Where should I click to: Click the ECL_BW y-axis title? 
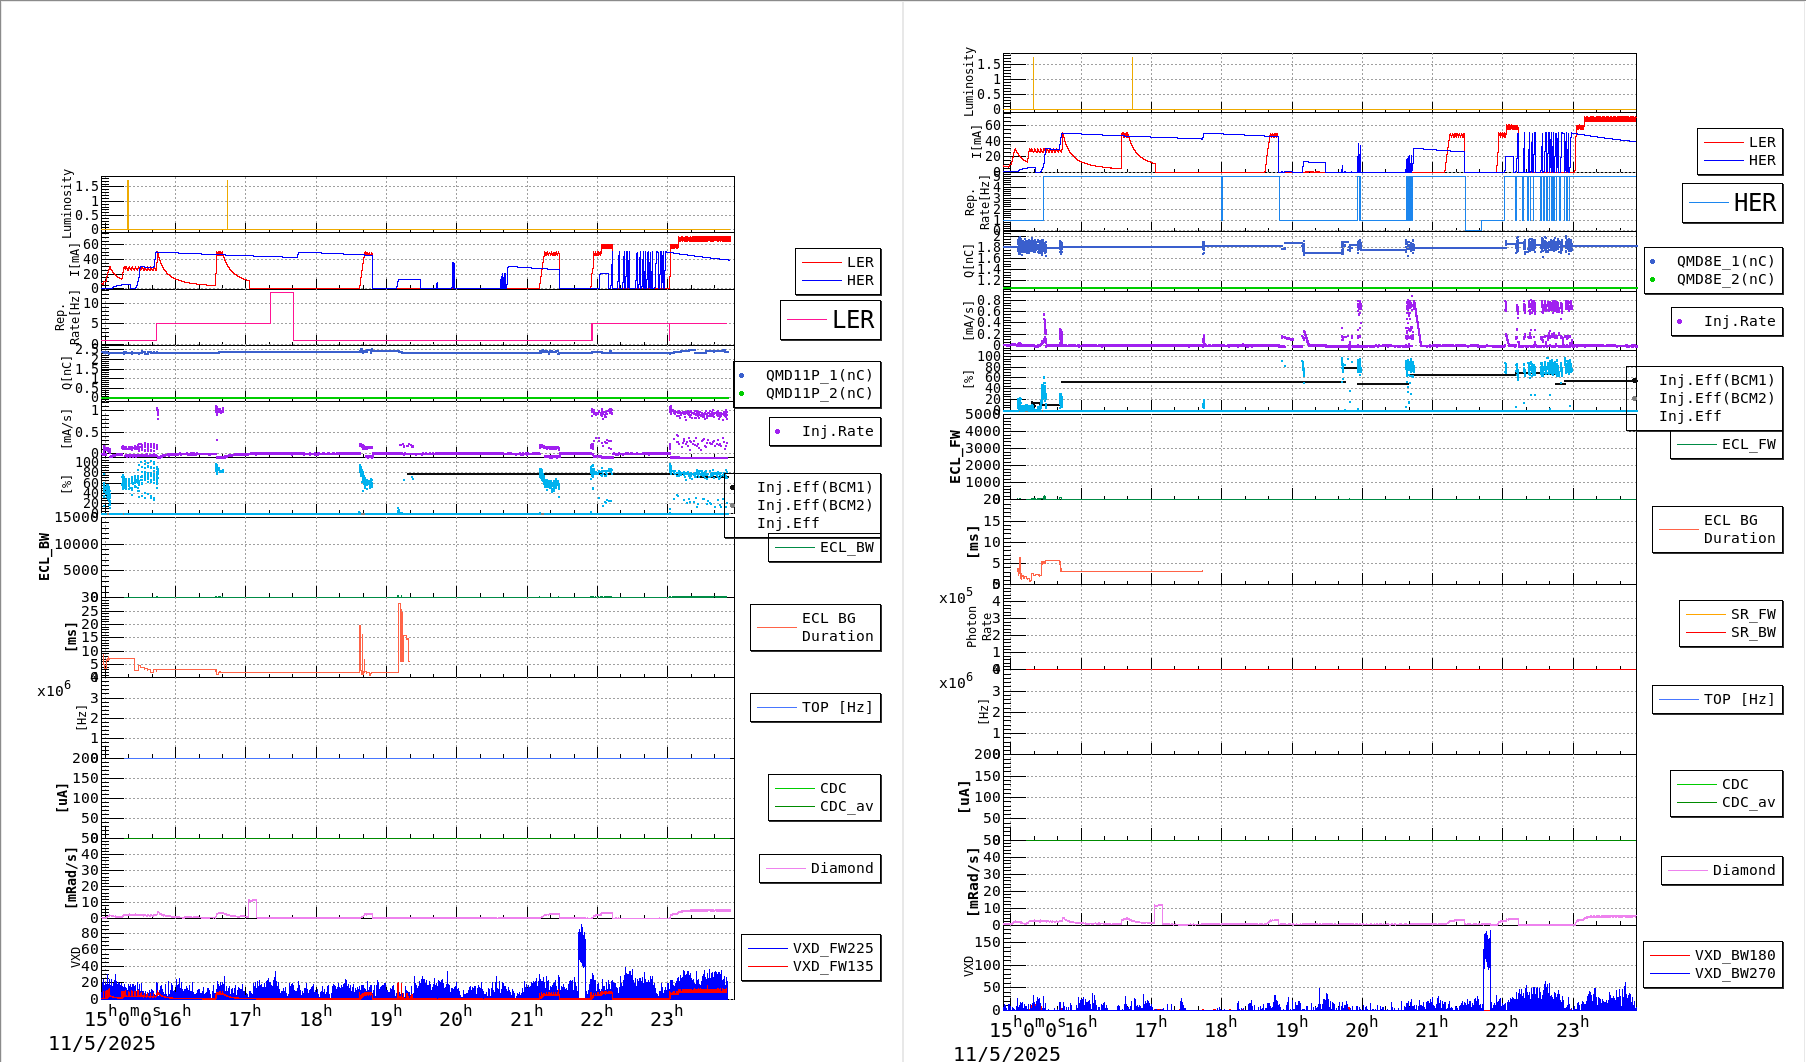point(44,556)
